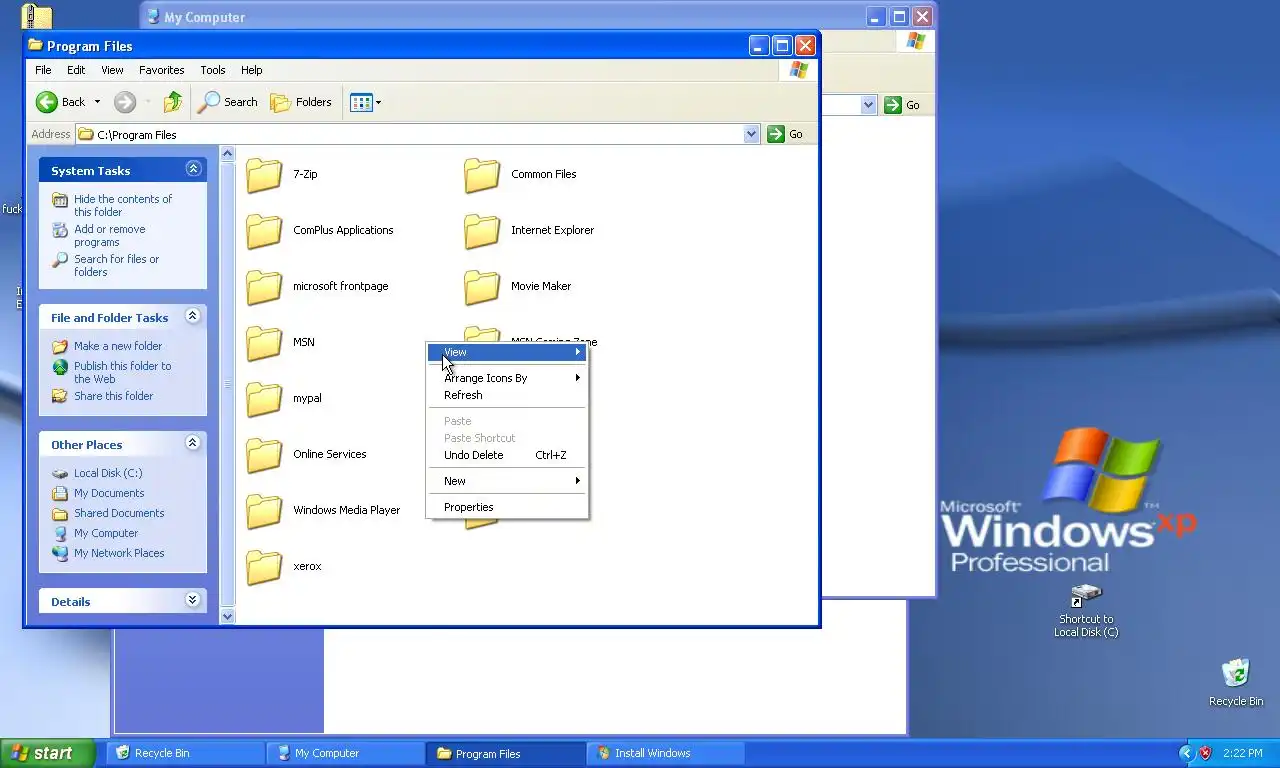Open the File menu
This screenshot has height=768, width=1280.
pos(43,70)
